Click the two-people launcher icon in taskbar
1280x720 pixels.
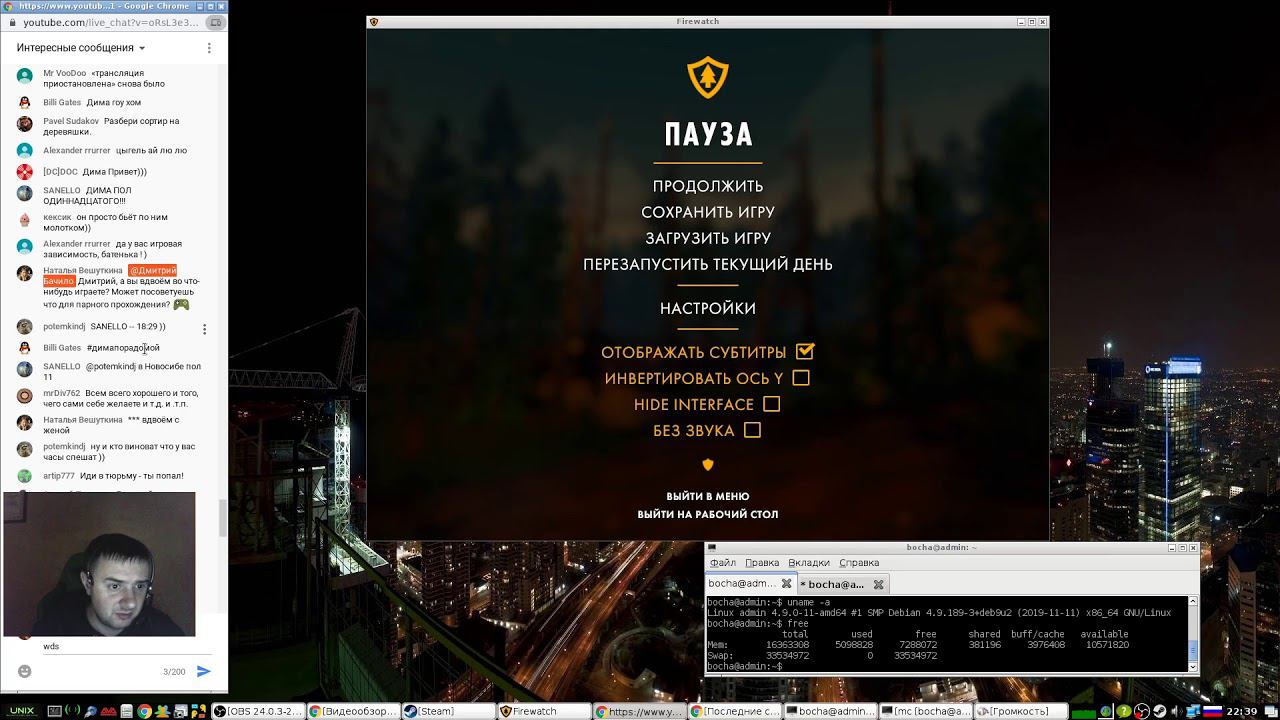click(x=163, y=711)
